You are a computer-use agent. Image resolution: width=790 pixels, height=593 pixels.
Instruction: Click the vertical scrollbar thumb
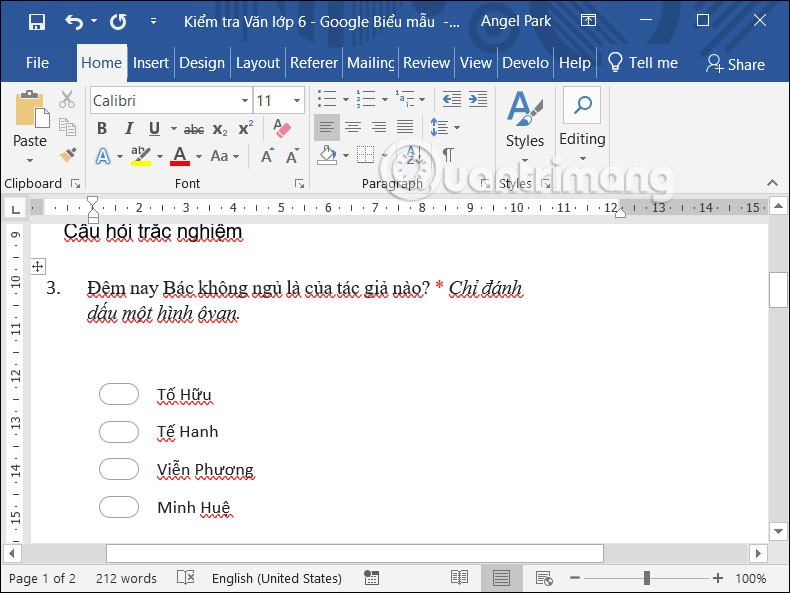pyautogui.click(x=778, y=290)
